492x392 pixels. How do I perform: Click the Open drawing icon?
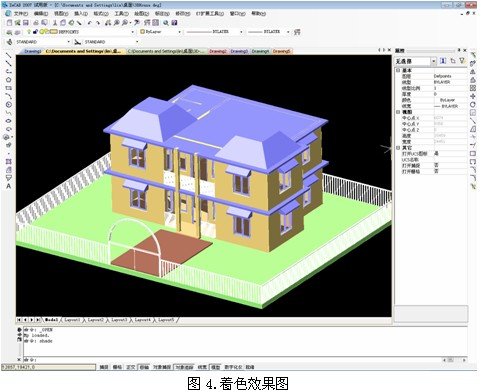tap(17, 23)
